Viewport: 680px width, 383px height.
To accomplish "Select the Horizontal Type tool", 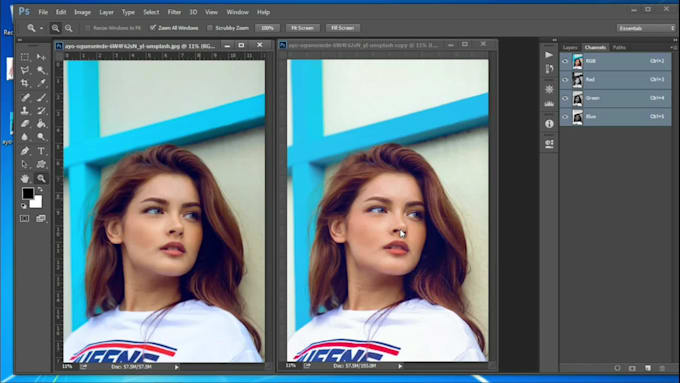I will pos(41,151).
